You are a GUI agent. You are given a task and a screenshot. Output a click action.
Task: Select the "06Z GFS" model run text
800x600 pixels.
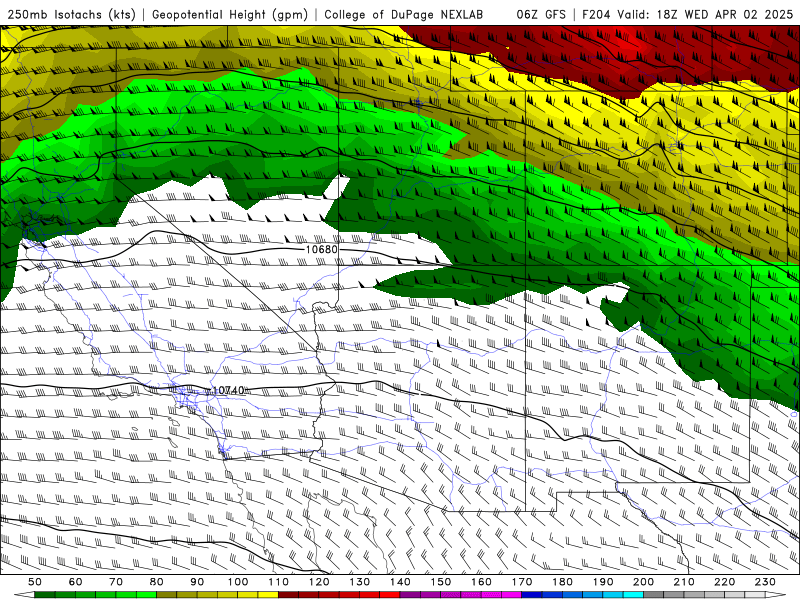[541, 14]
